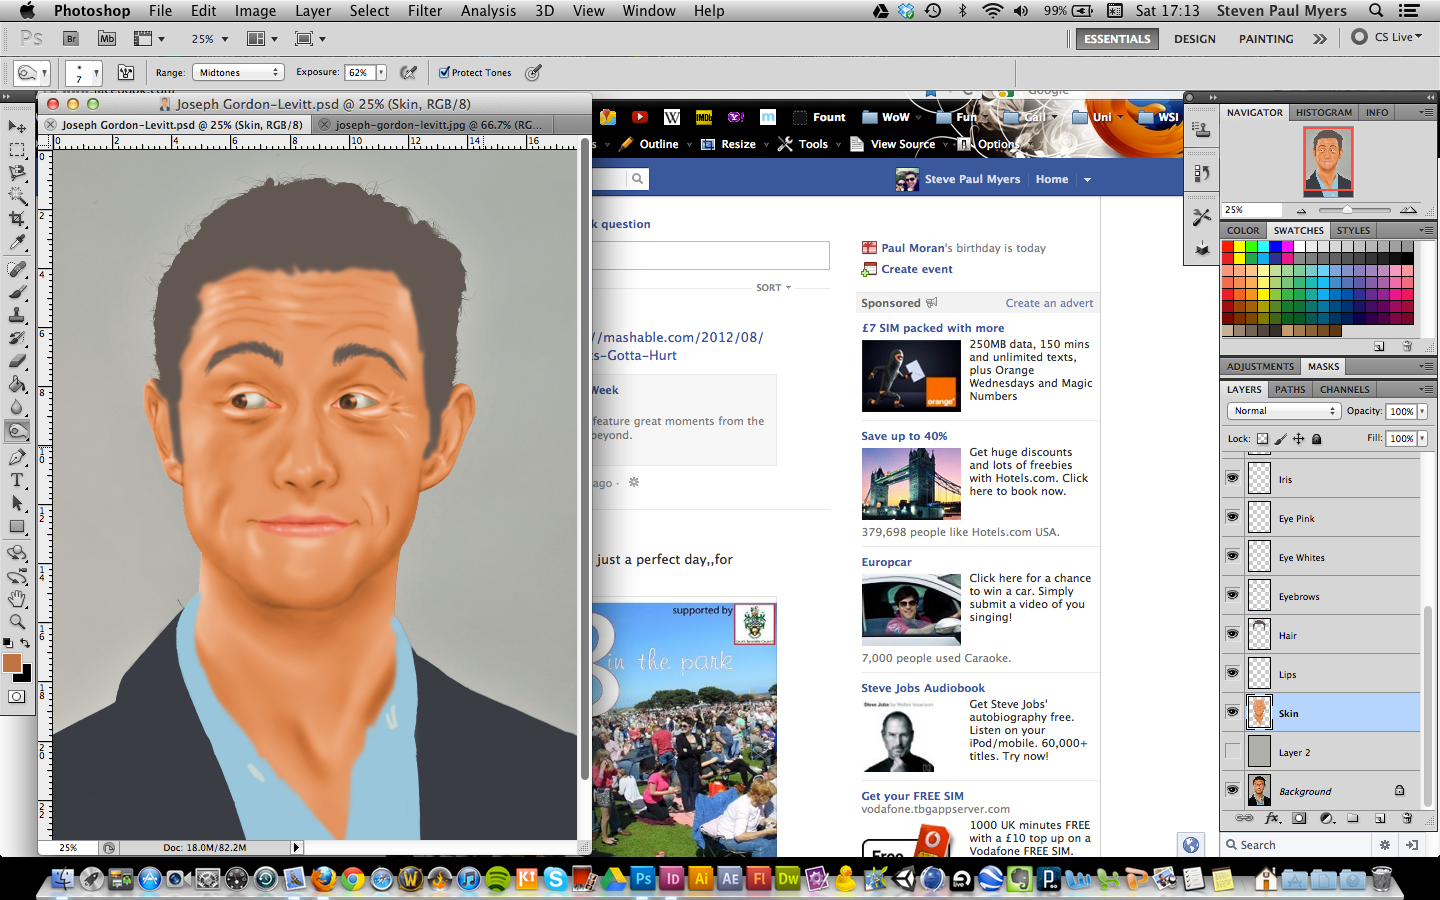Image resolution: width=1440 pixels, height=900 pixels.
Task: Click the foreground color swatch
Action: point(12,663)
